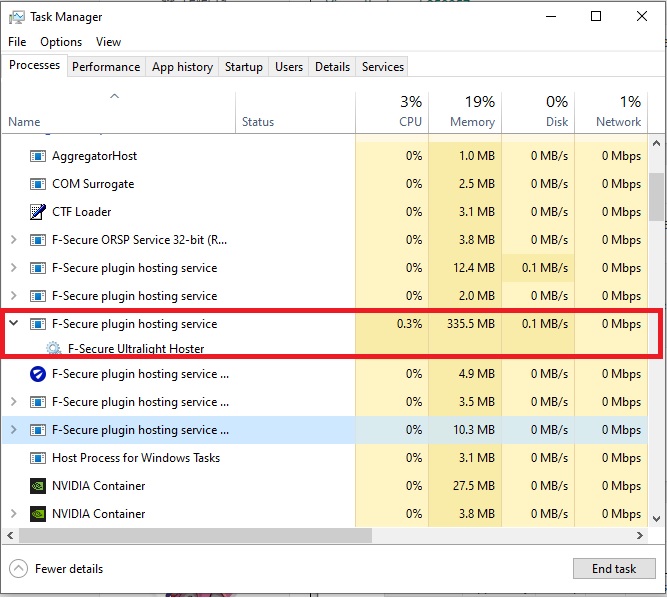Minimize the Task Manager window
Image resolution: width=667 pixels, height=598 pixels.
pyautogui.click(x=551, y=17)
